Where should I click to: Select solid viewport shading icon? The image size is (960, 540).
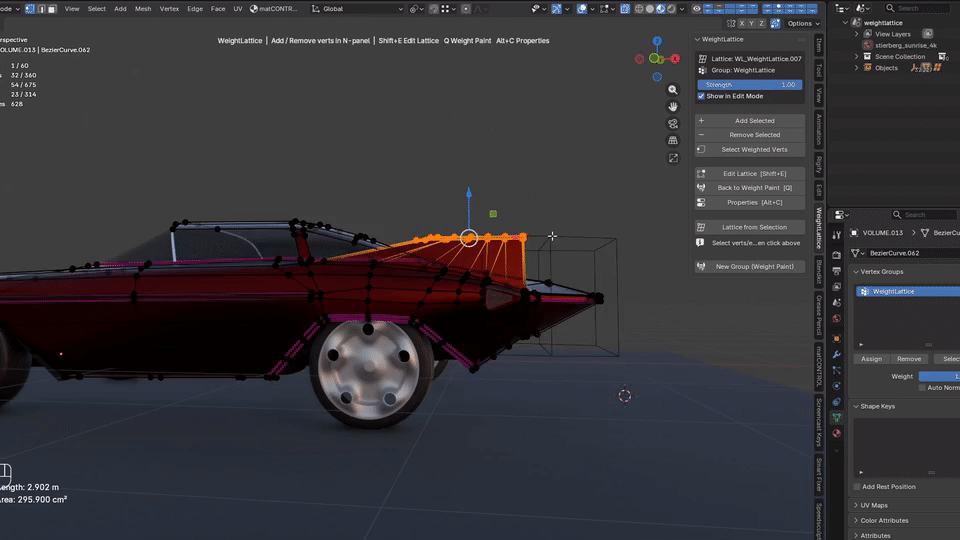pyautogui.click(x=650, y=9)
